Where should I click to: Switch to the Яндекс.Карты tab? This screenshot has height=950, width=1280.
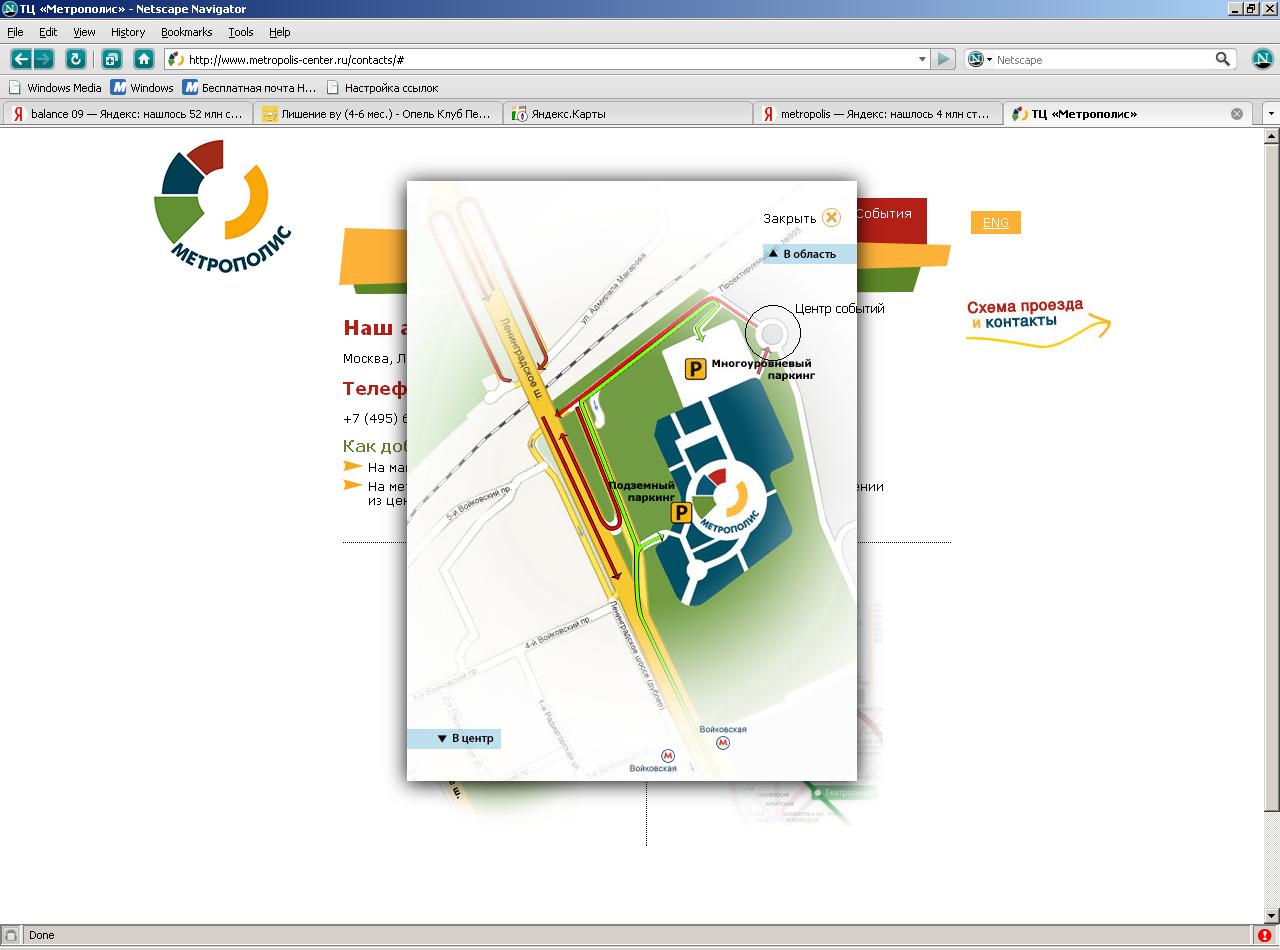point(628,114)
